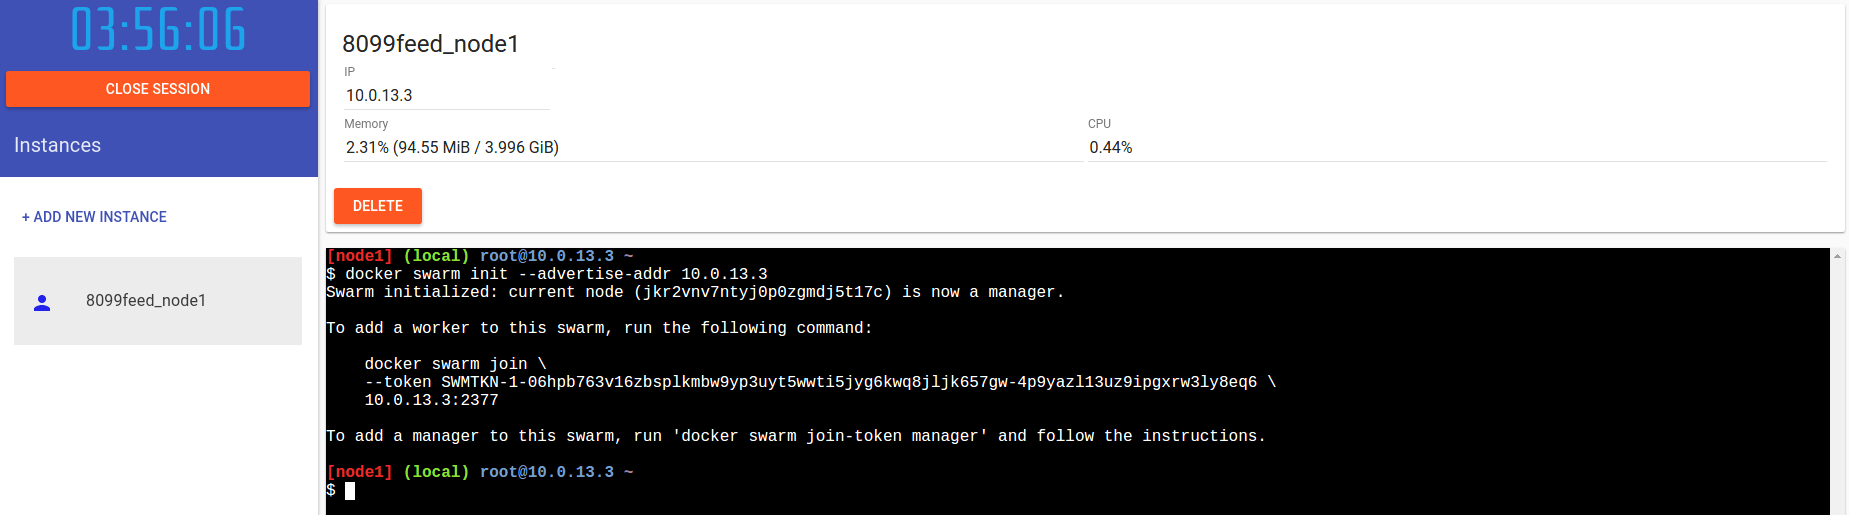Screen dimensions: 1849x515
Task: Click the user icon beside 8099feed_node1
Action: [42, 302]
